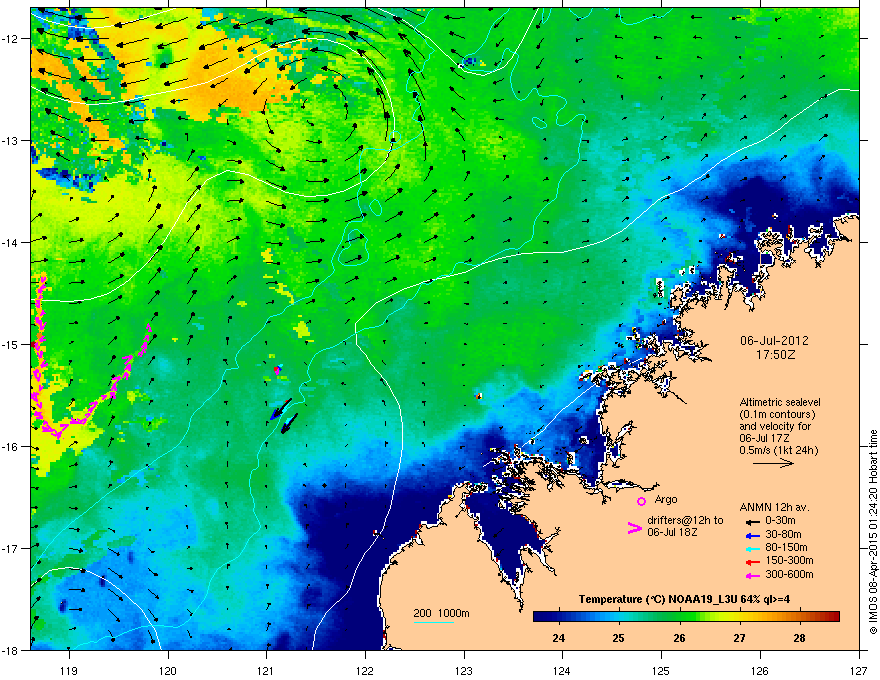
Task: Click latitude axis label -14
Action: point(11,243)
